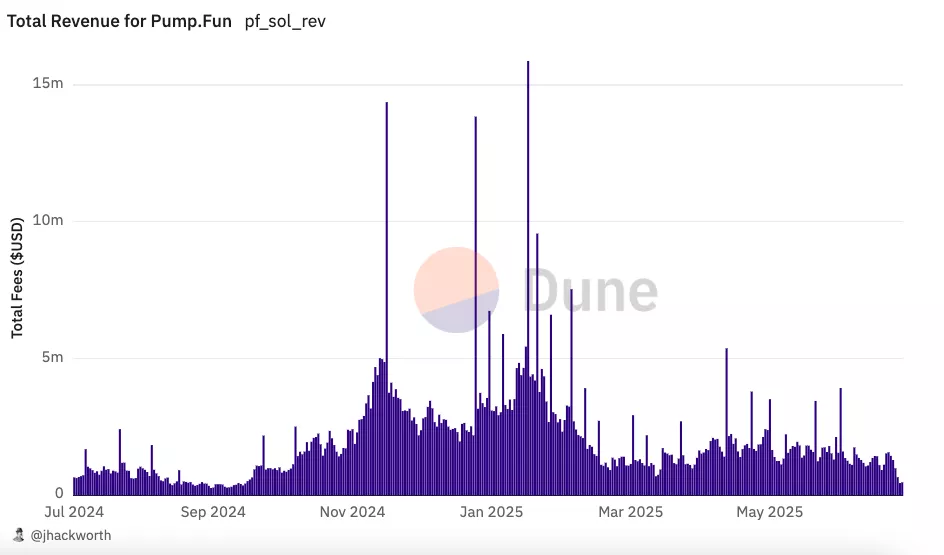The image size is (944, 555).
Task: Open the 'Total Revenue for Pump.Fun' chart title
Action: 120,22
